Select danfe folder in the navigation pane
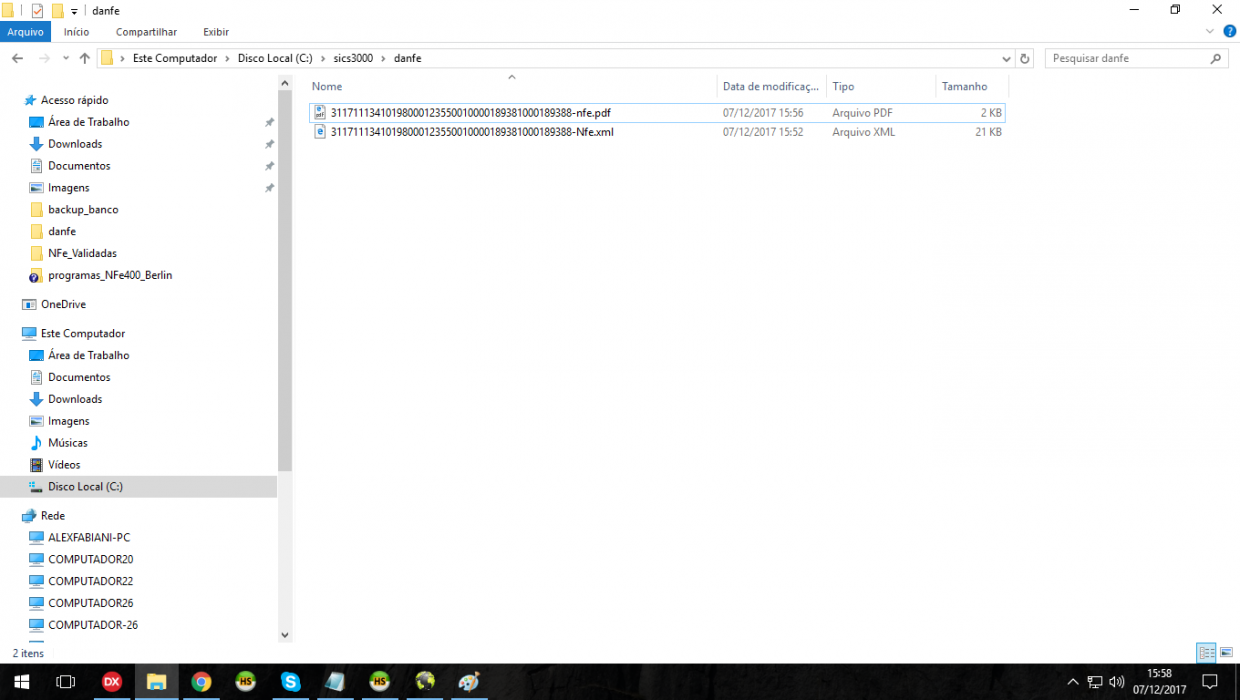Viewport: 1240px width, 700px height. pos(62,231)
